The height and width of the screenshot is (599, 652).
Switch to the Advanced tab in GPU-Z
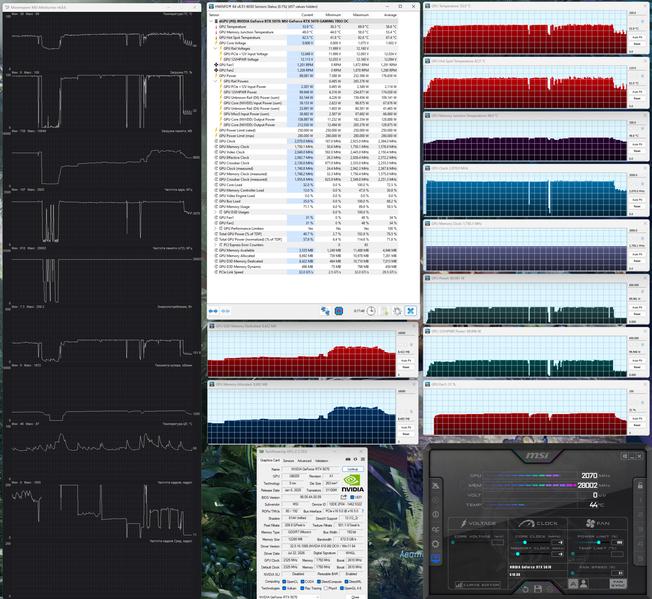[304, 461]
